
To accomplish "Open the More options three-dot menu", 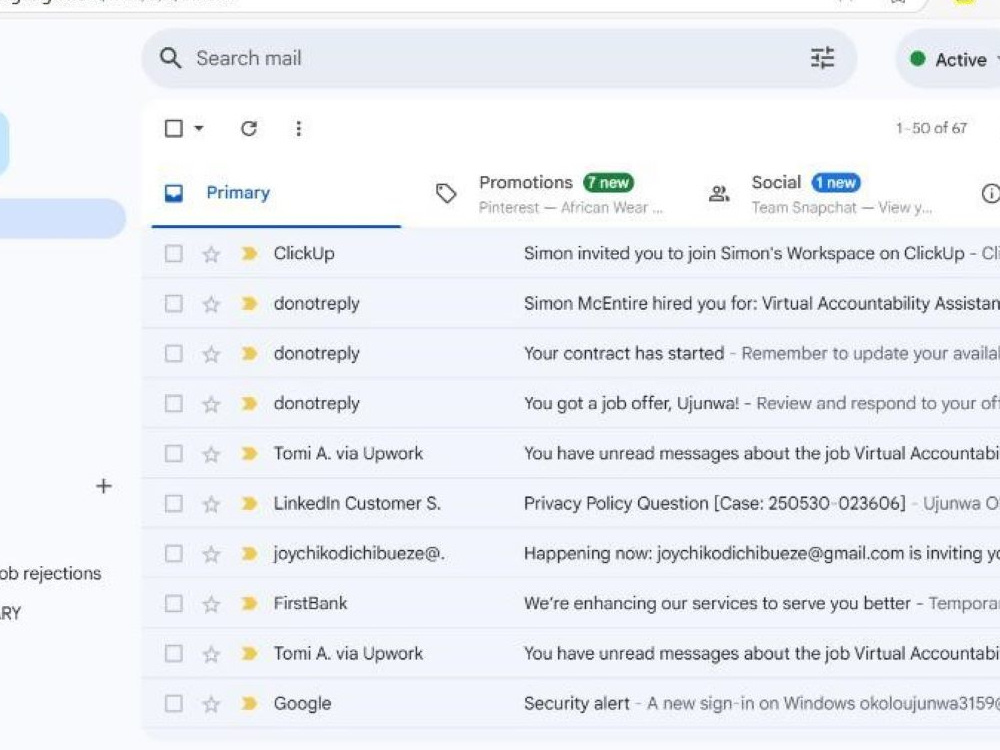I will click(x=298, y=129).
